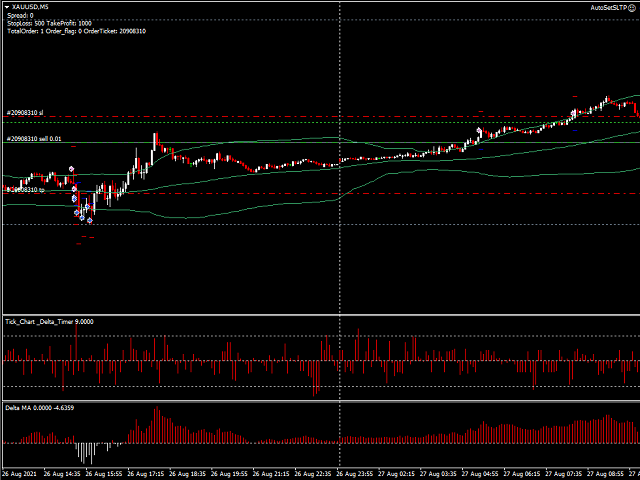Select the #20908310 sl stop loss label
Image resolution: width=640 pixels, height=480 pixels.
coord(25,112)
